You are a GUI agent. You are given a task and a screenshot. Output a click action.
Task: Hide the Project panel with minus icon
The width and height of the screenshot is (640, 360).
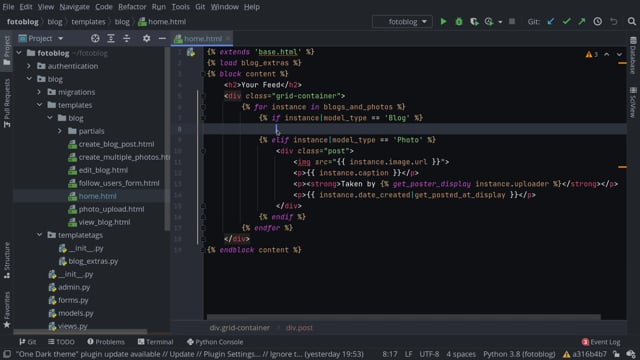point(162,38)
